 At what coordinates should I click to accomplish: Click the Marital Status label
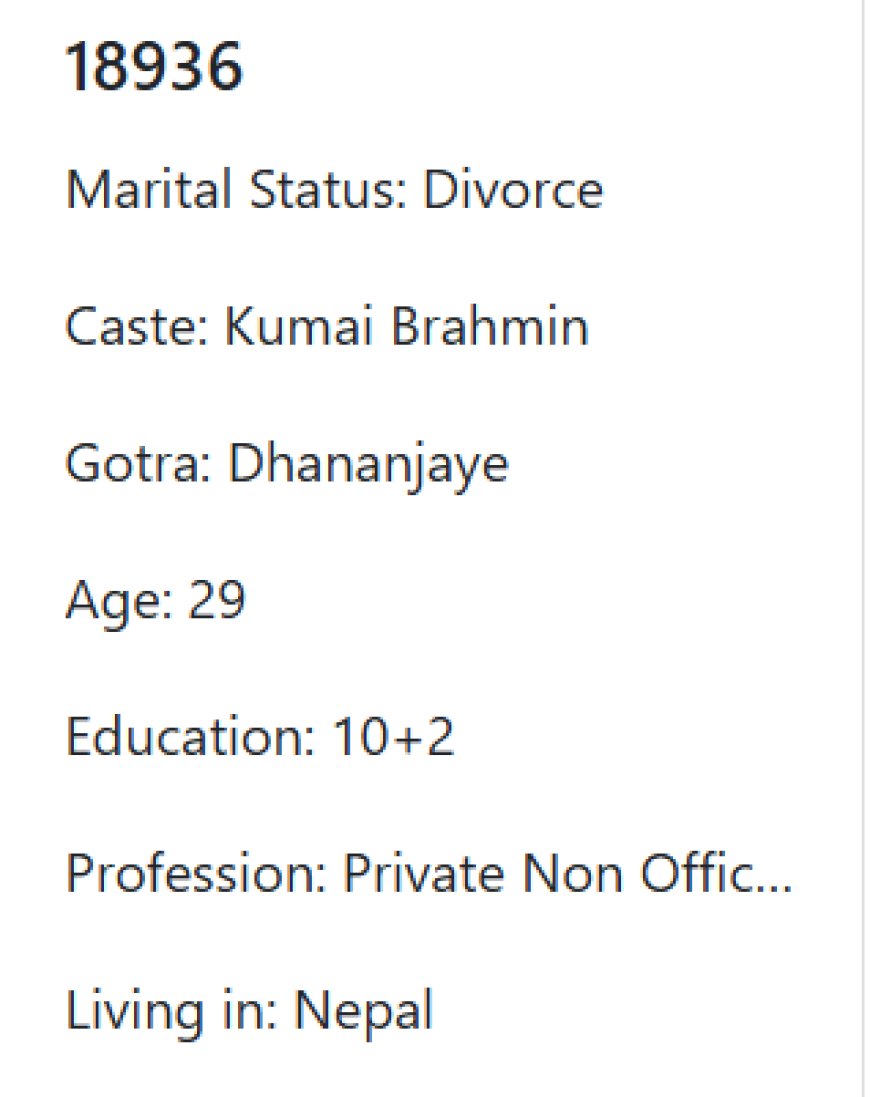pos(236,189)
